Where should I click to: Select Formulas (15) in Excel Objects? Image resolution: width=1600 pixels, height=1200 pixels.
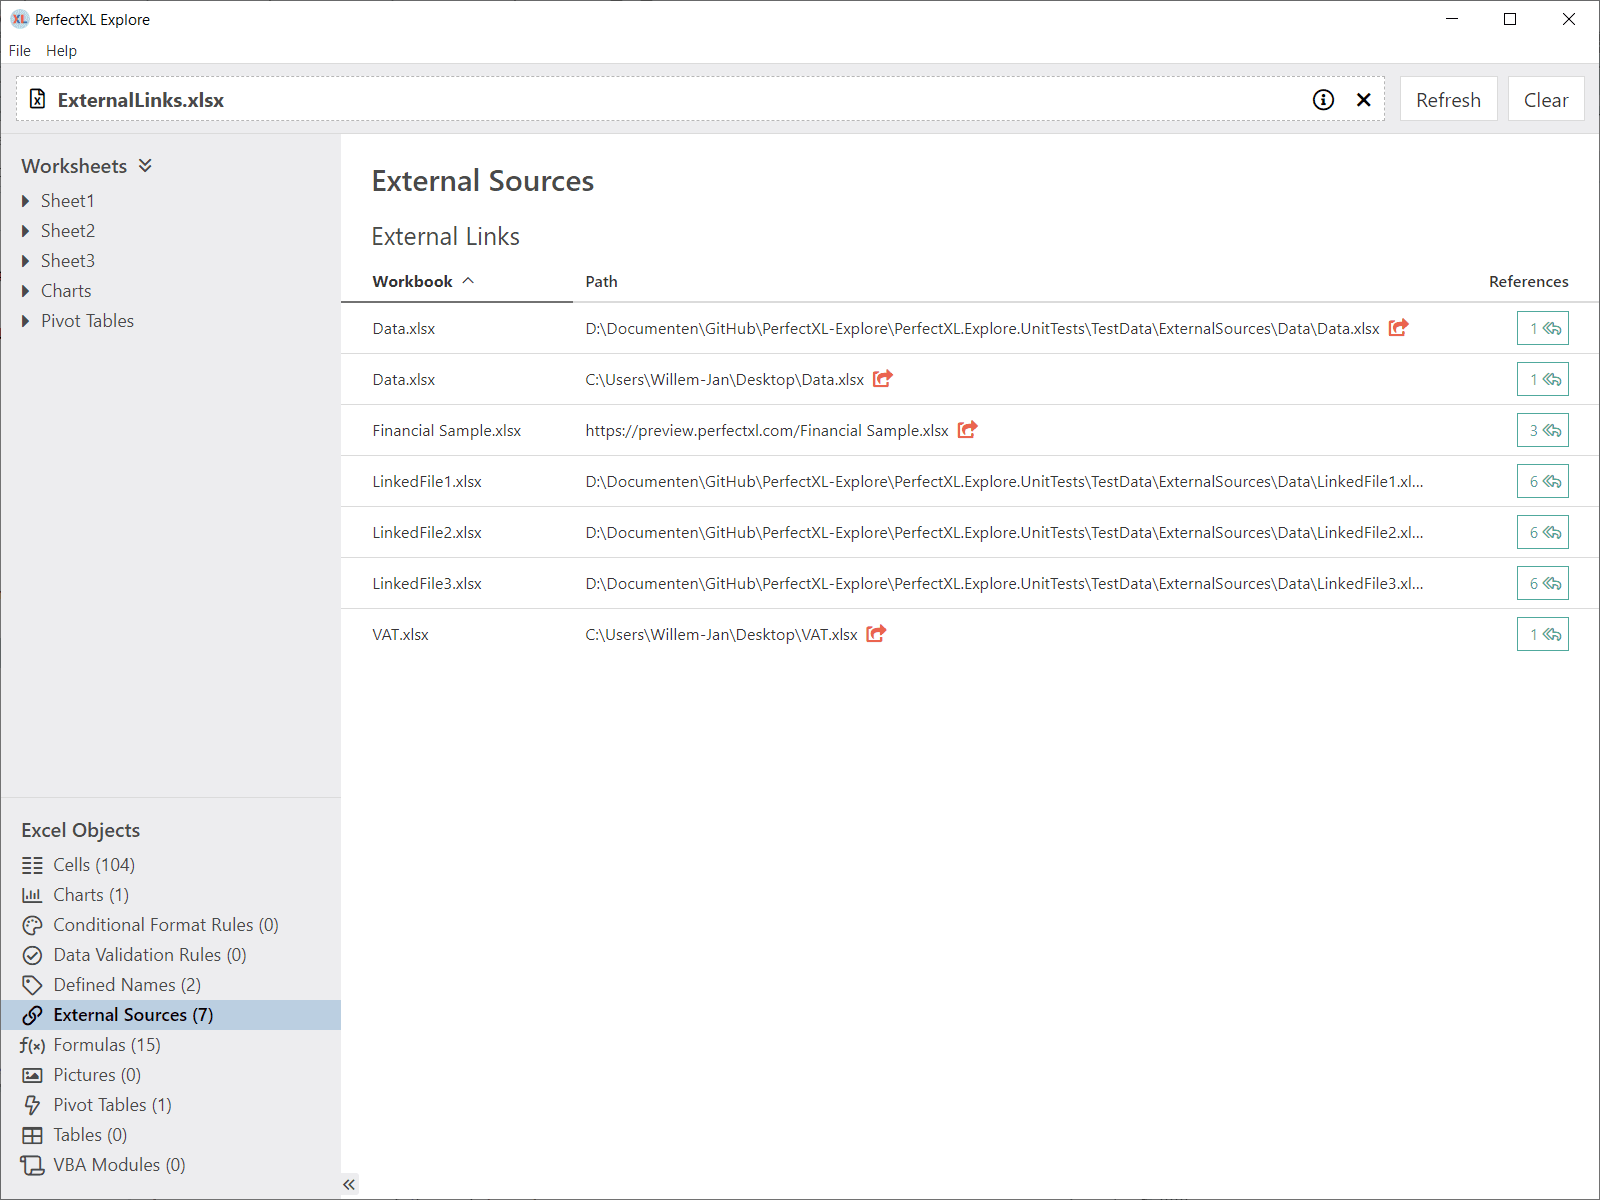pos(106,1045)
